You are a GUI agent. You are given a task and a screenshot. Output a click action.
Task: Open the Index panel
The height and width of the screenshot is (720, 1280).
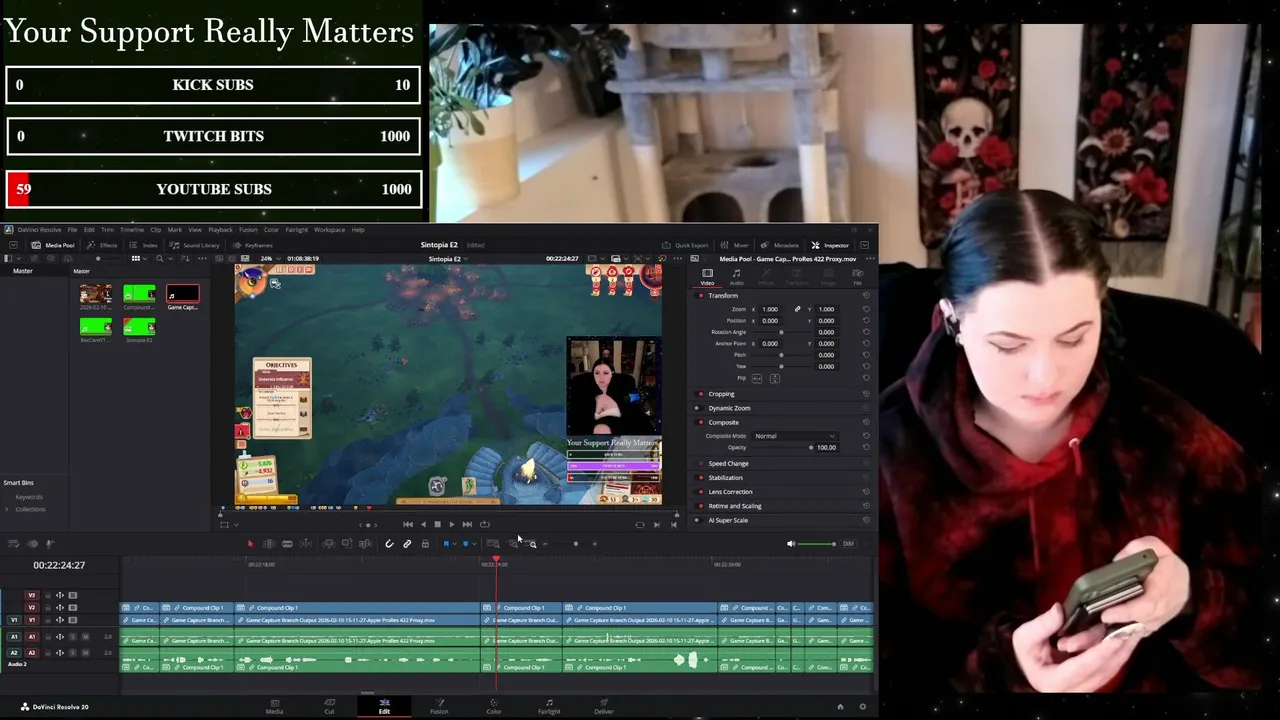(x=145, y=245)
